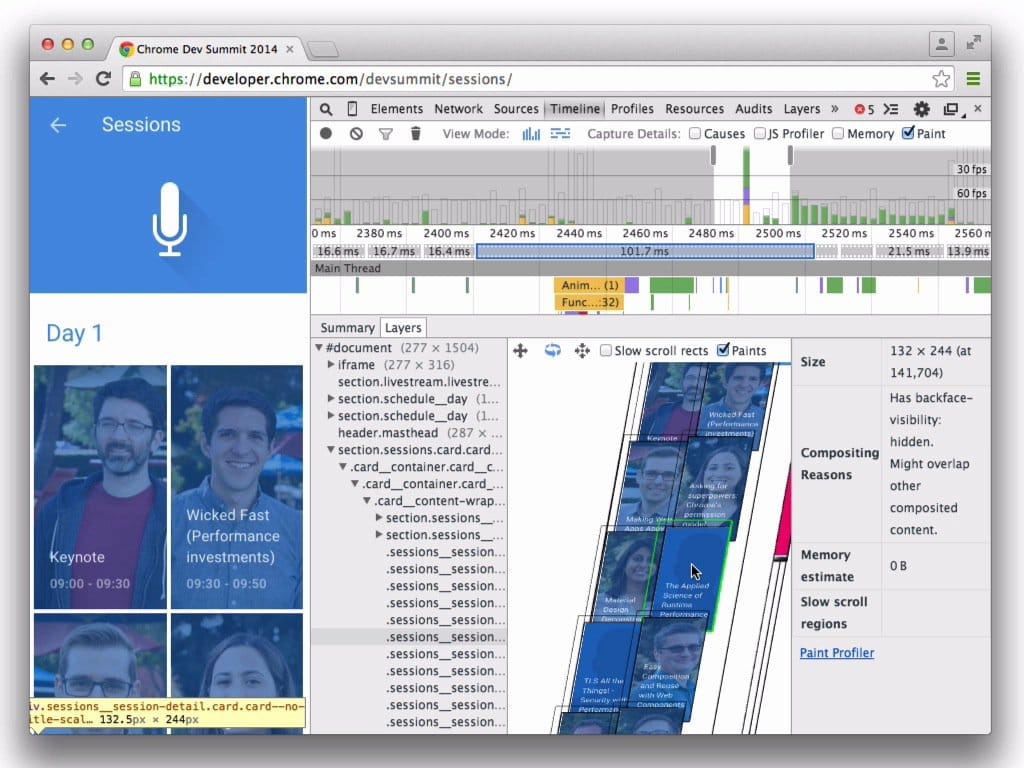Viewport: 1024px width, 768px height.
Task: Click the timeline record button
Action: click(324, 133)
